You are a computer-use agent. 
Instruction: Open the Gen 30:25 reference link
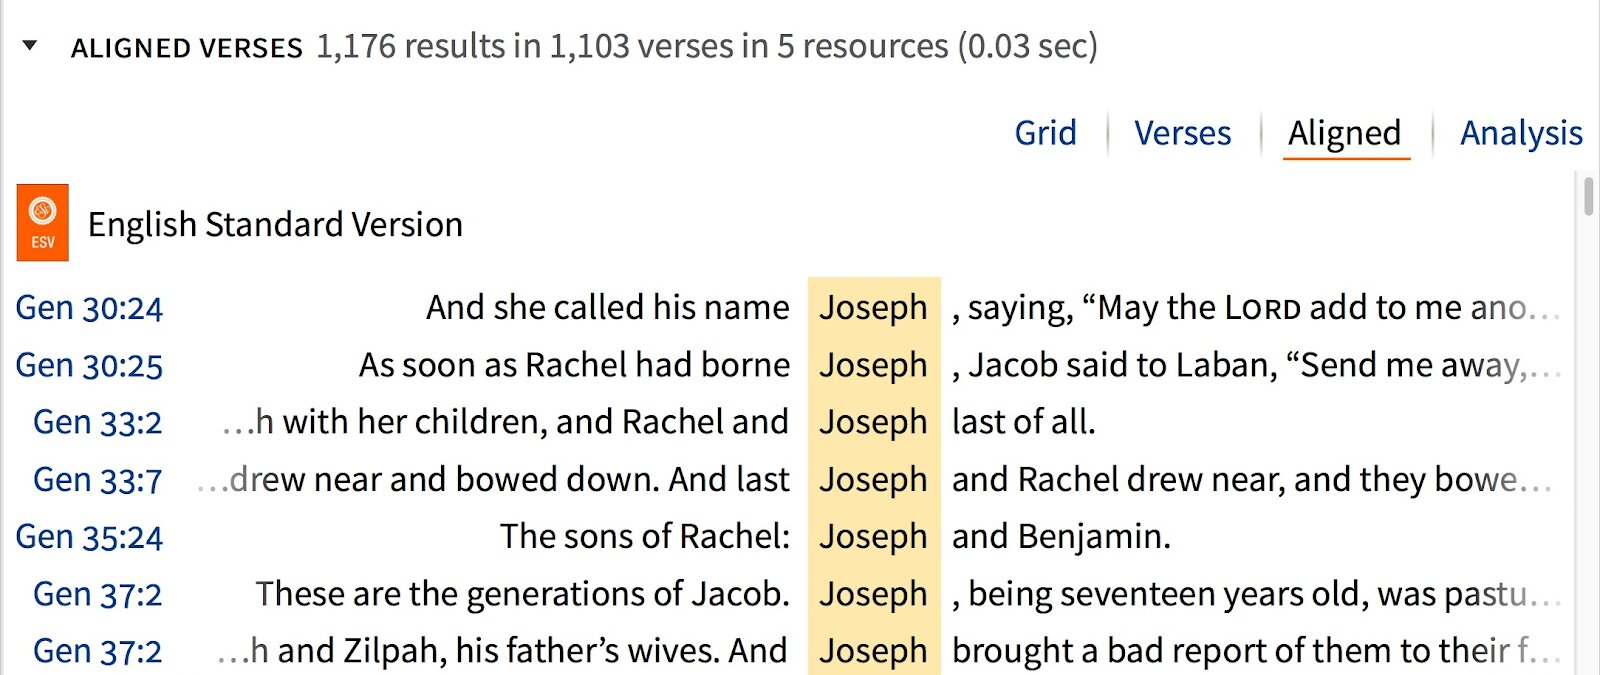click(x=89, y=365)
